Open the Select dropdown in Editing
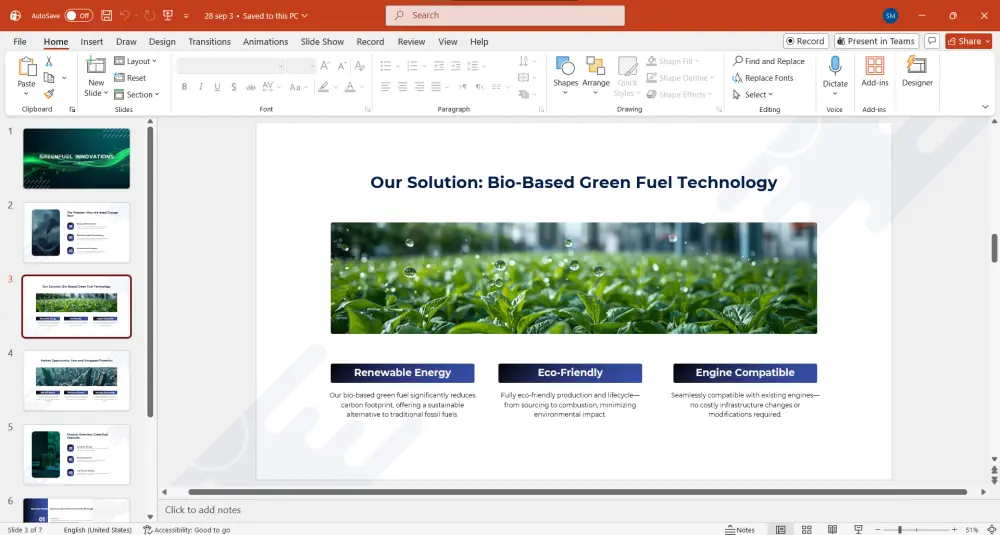This screenshot has width=1000, height=535. click(753, 94)
